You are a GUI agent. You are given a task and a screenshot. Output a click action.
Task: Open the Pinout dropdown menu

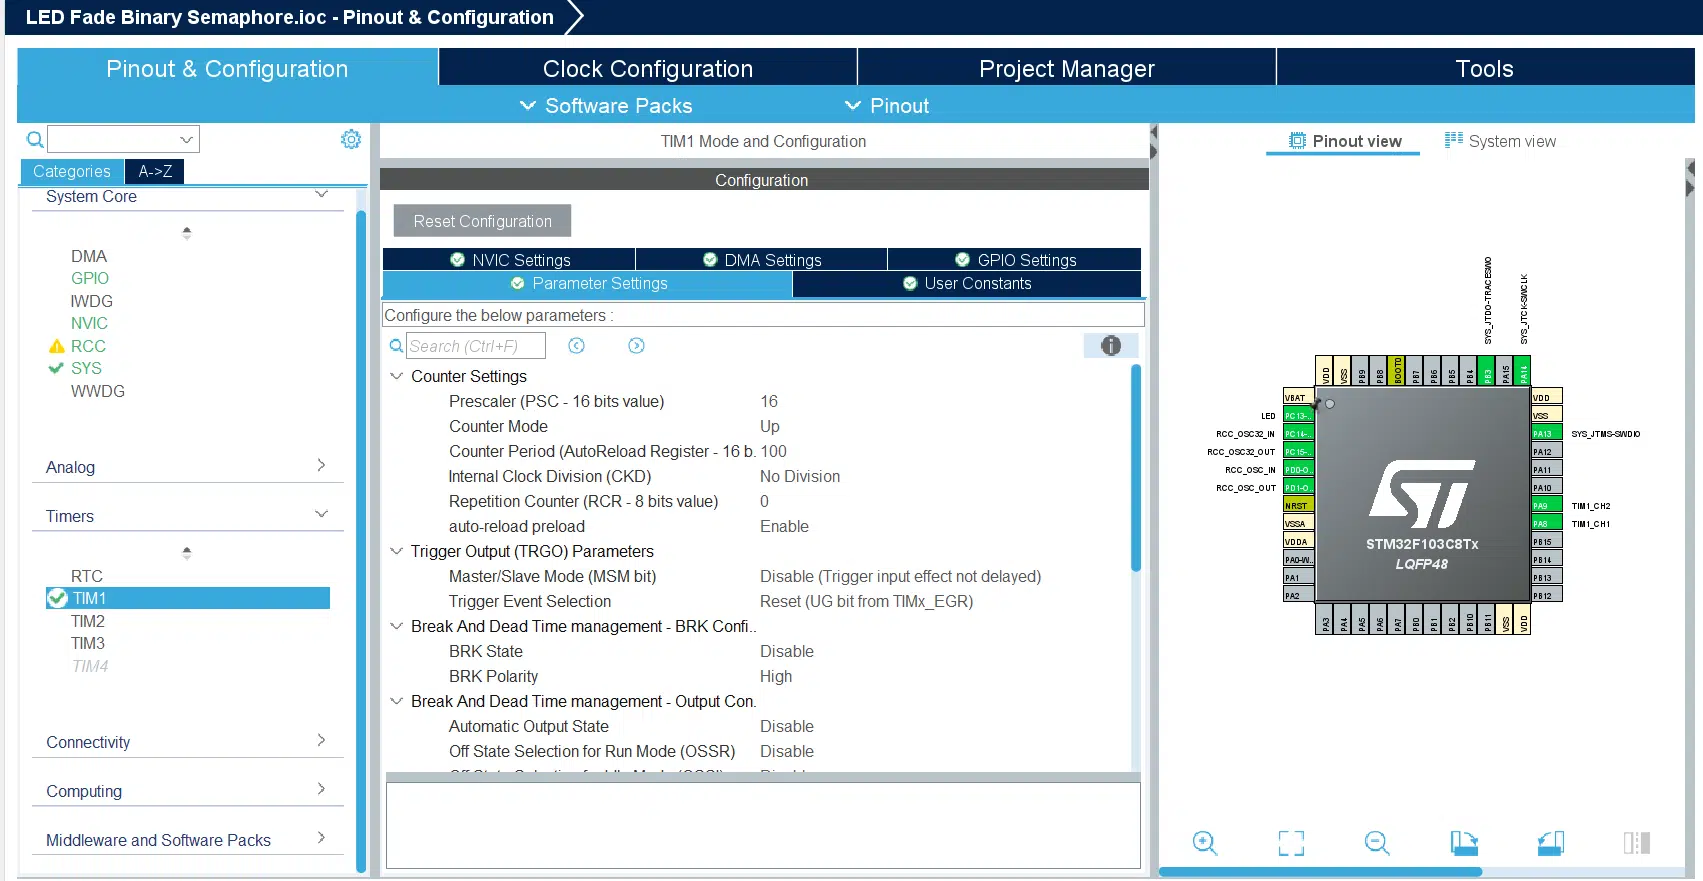[887, 106]
